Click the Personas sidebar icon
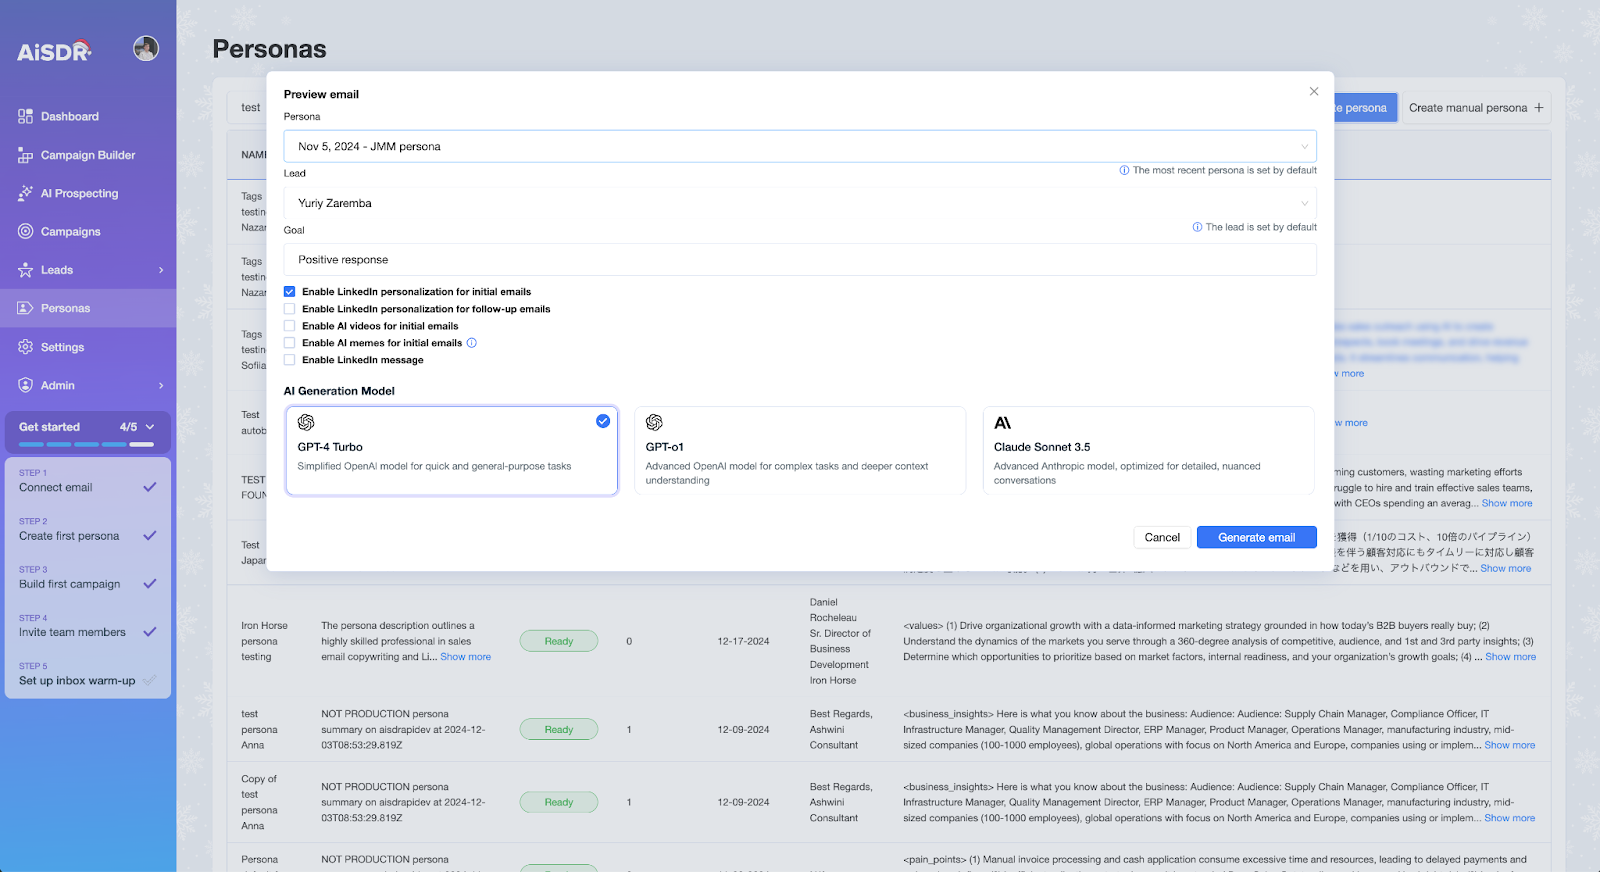This screenshot has width=1600, height=872. tap(25, 308)
